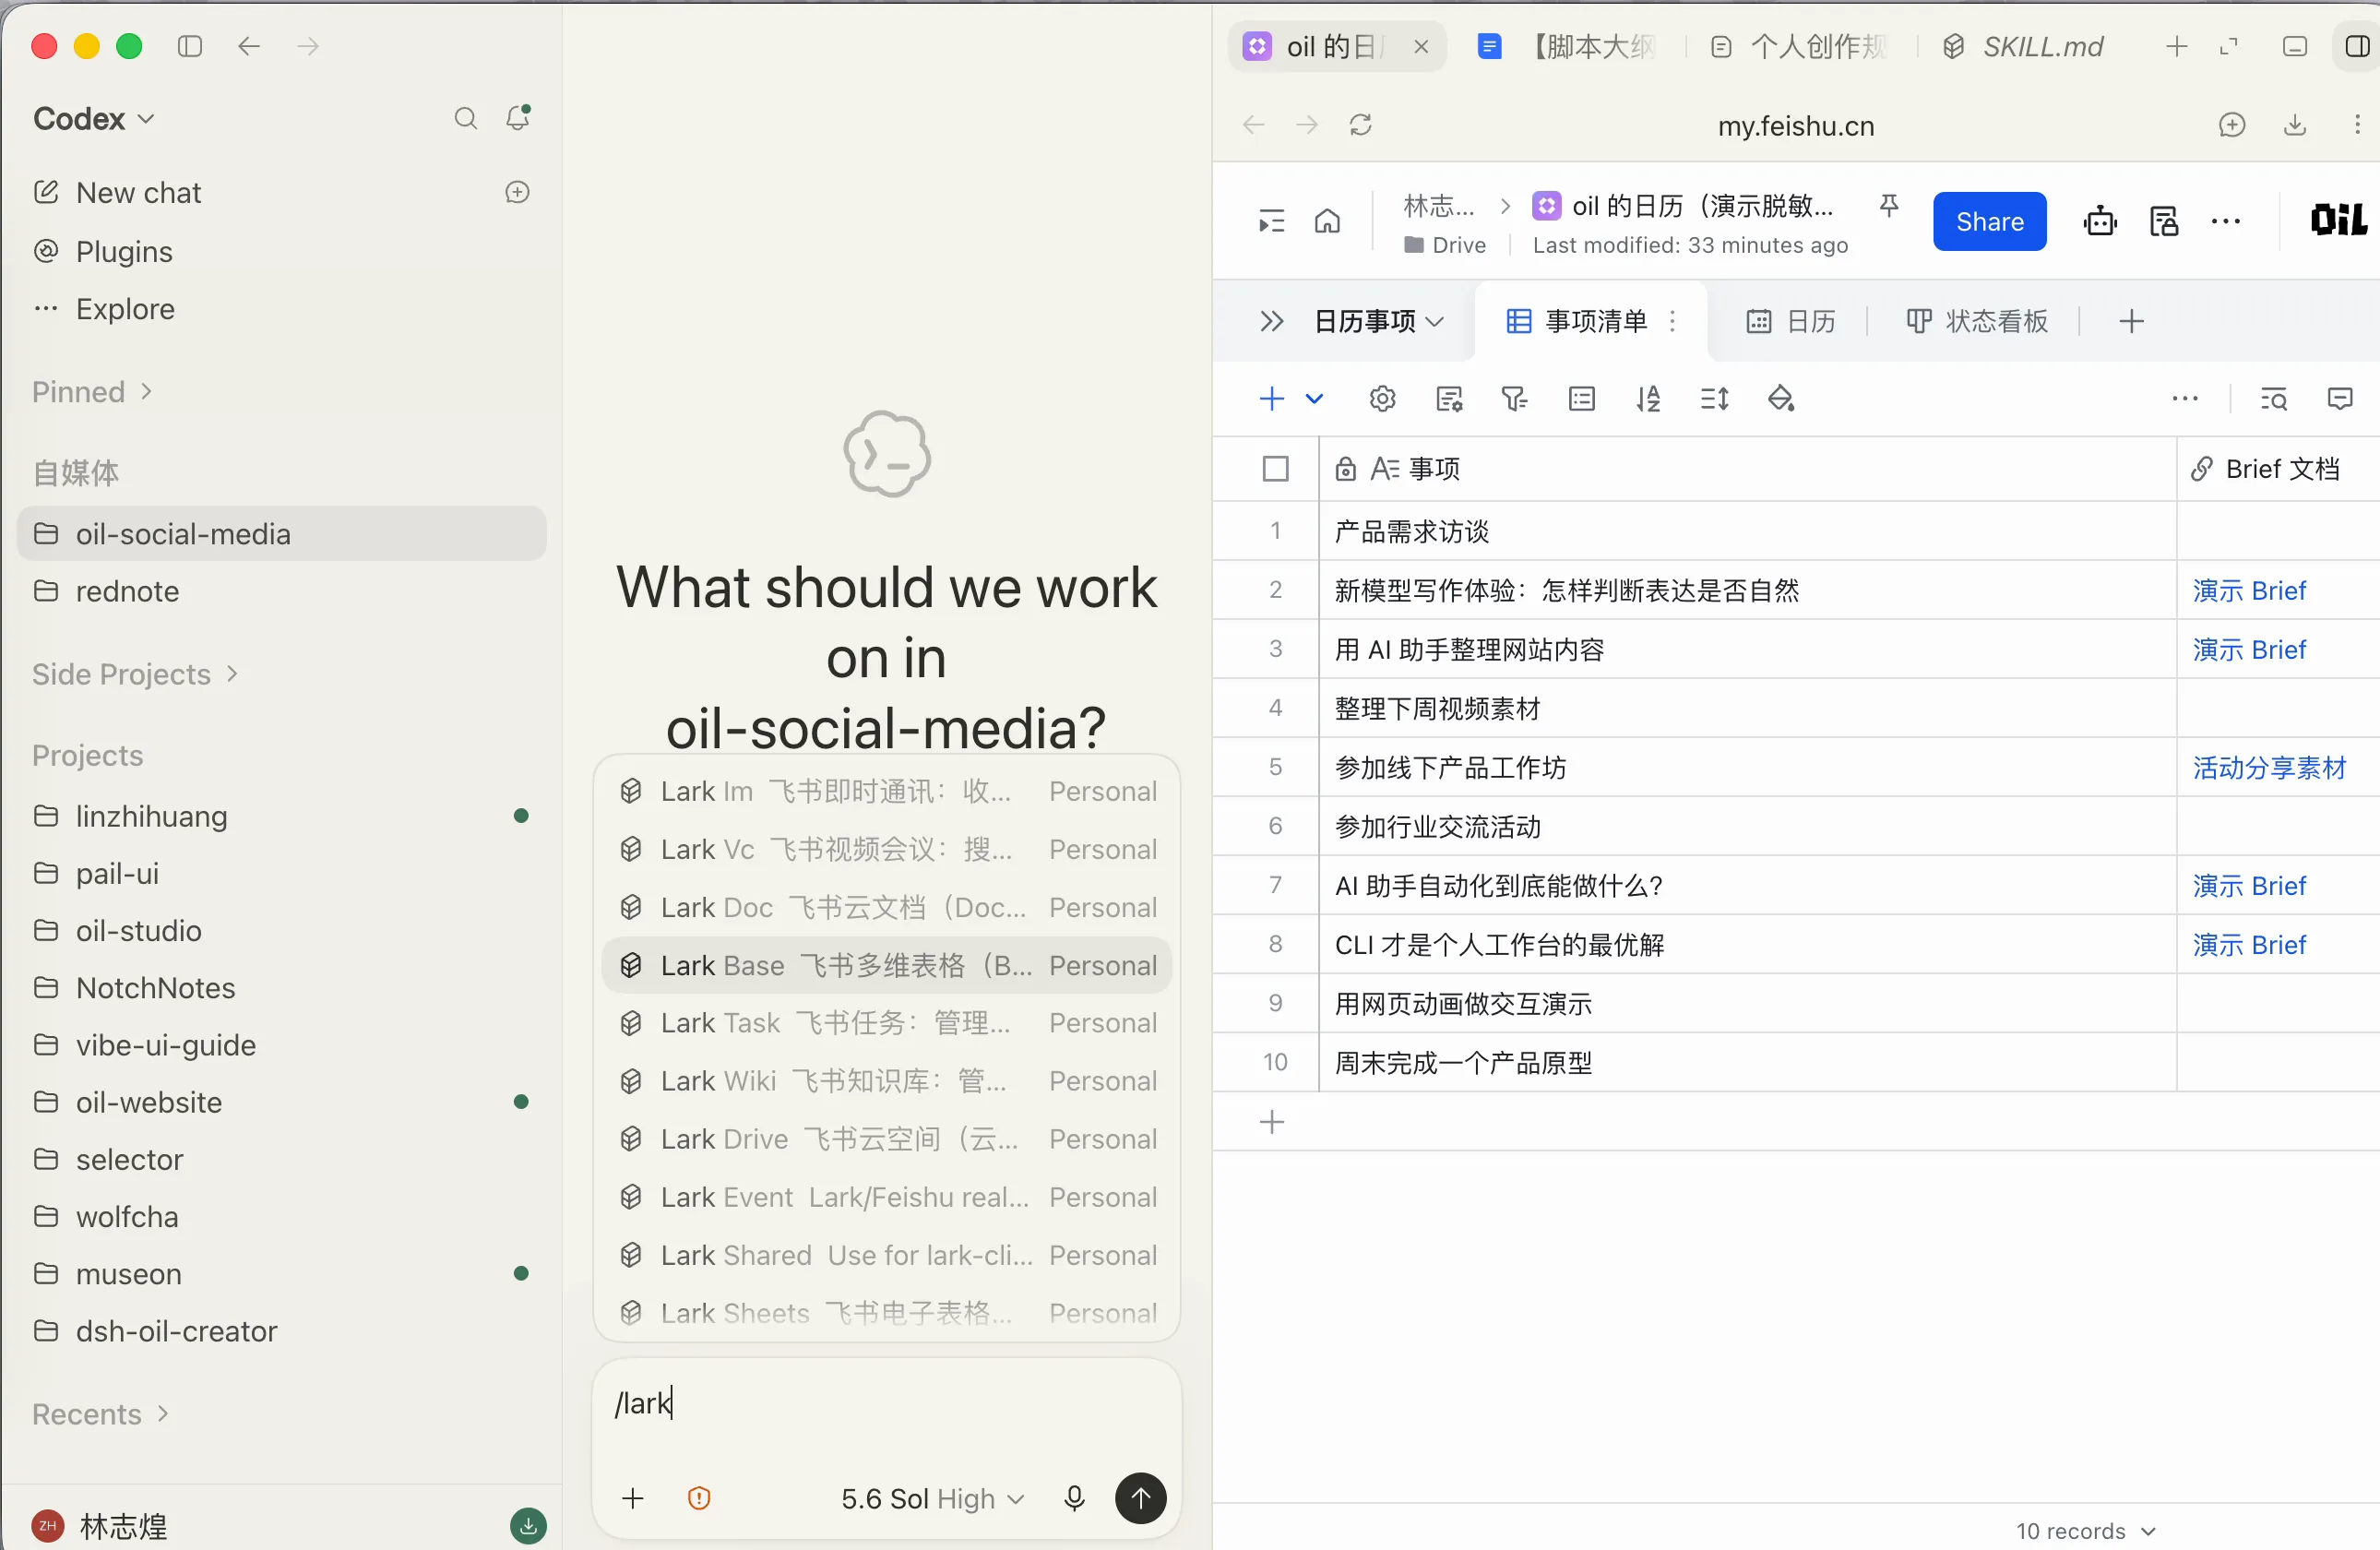Open Plugins in the sidebar
Image resolution: width=2380 pixels, height=1550 pixels.
(x=124, y=251)
